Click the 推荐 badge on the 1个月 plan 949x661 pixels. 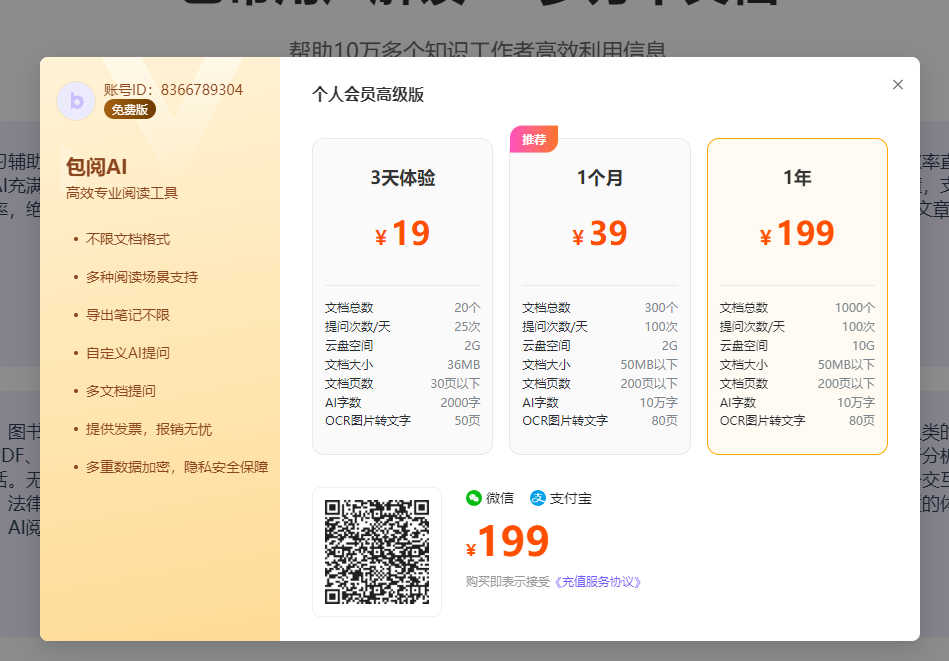coord(532,141)
